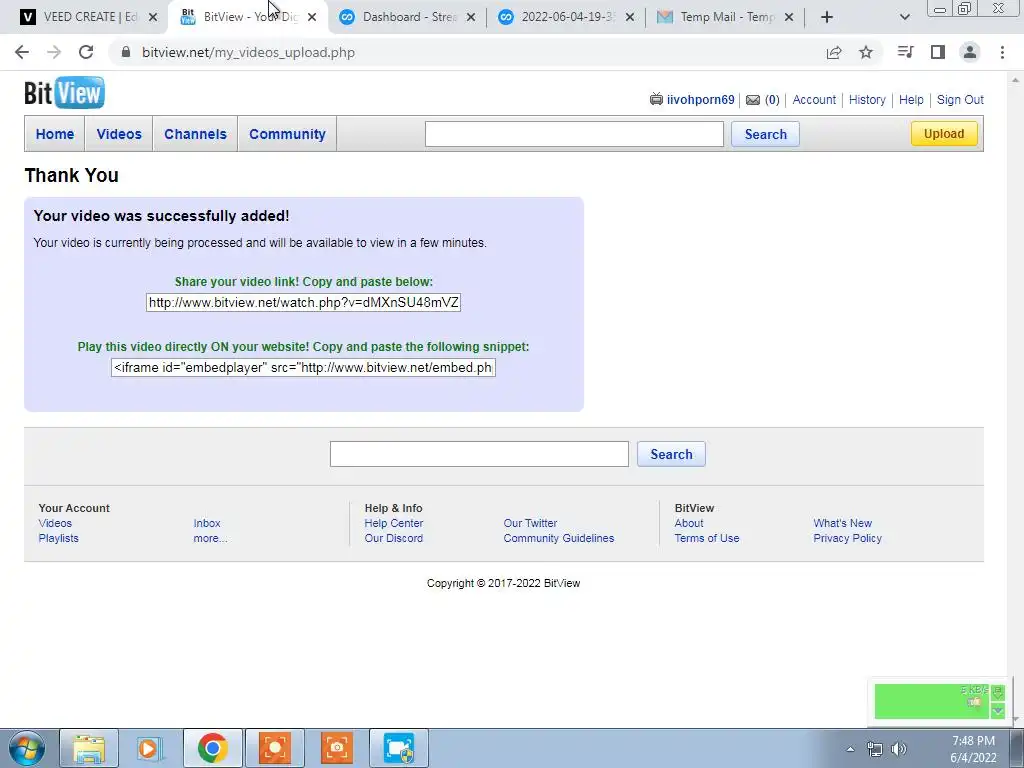
Task: Click the TV channel icon by username
Action: point(656,99)
